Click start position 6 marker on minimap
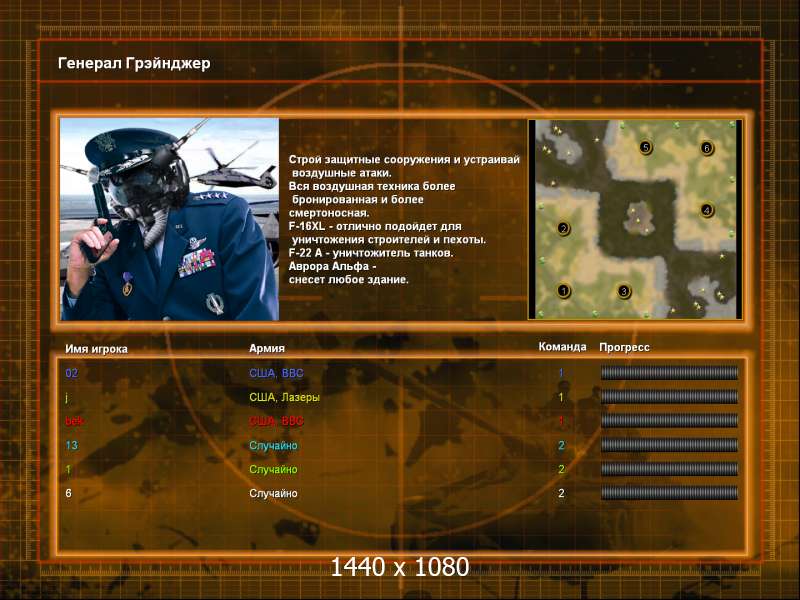The width and height of the screenshot is (800, 600). point(707,148)
